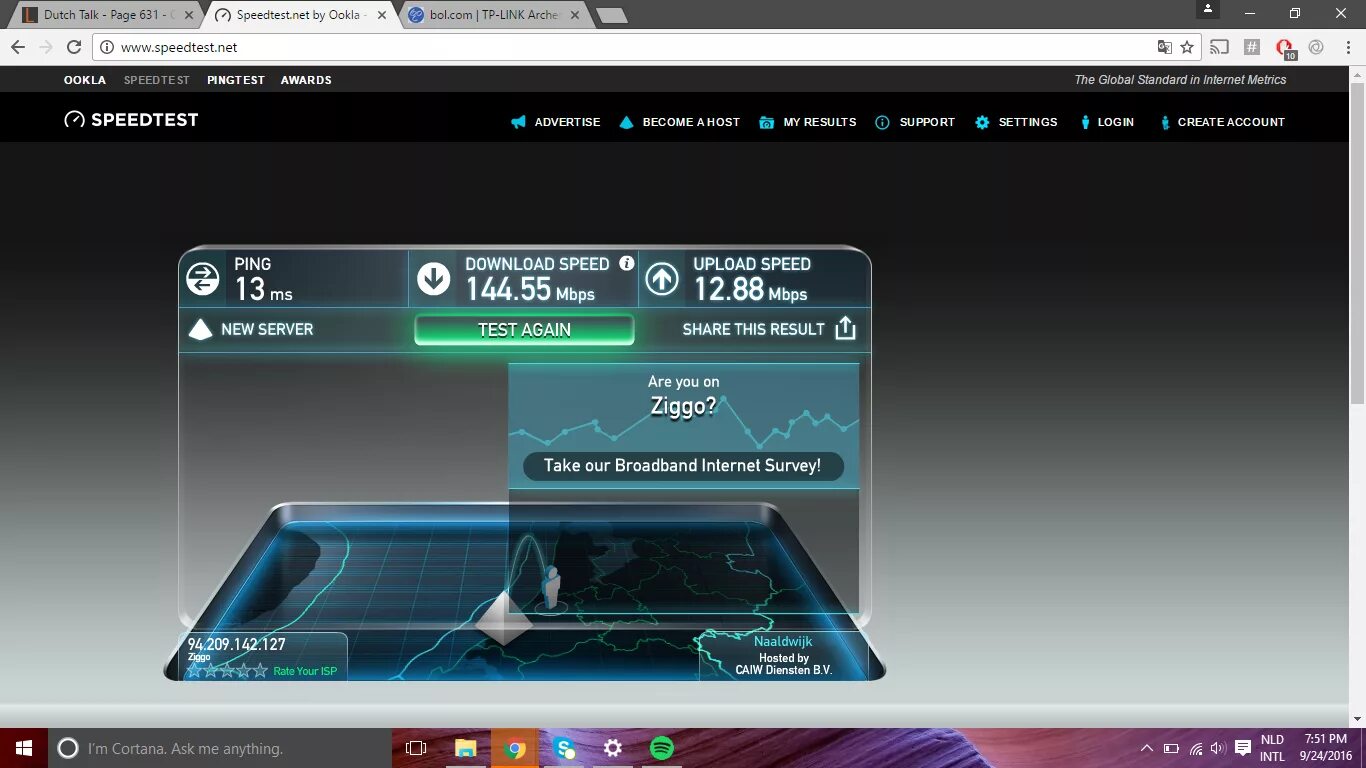The image size is (1366, 768).
Task: Click the upload arrow icon
Action: [x=661, y=279]
